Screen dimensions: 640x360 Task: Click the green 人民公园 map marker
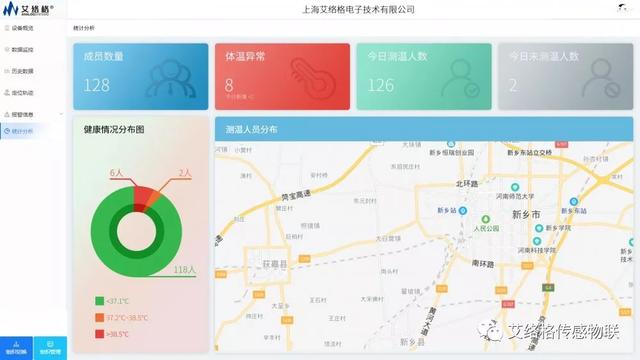click(x=485, y=220)
